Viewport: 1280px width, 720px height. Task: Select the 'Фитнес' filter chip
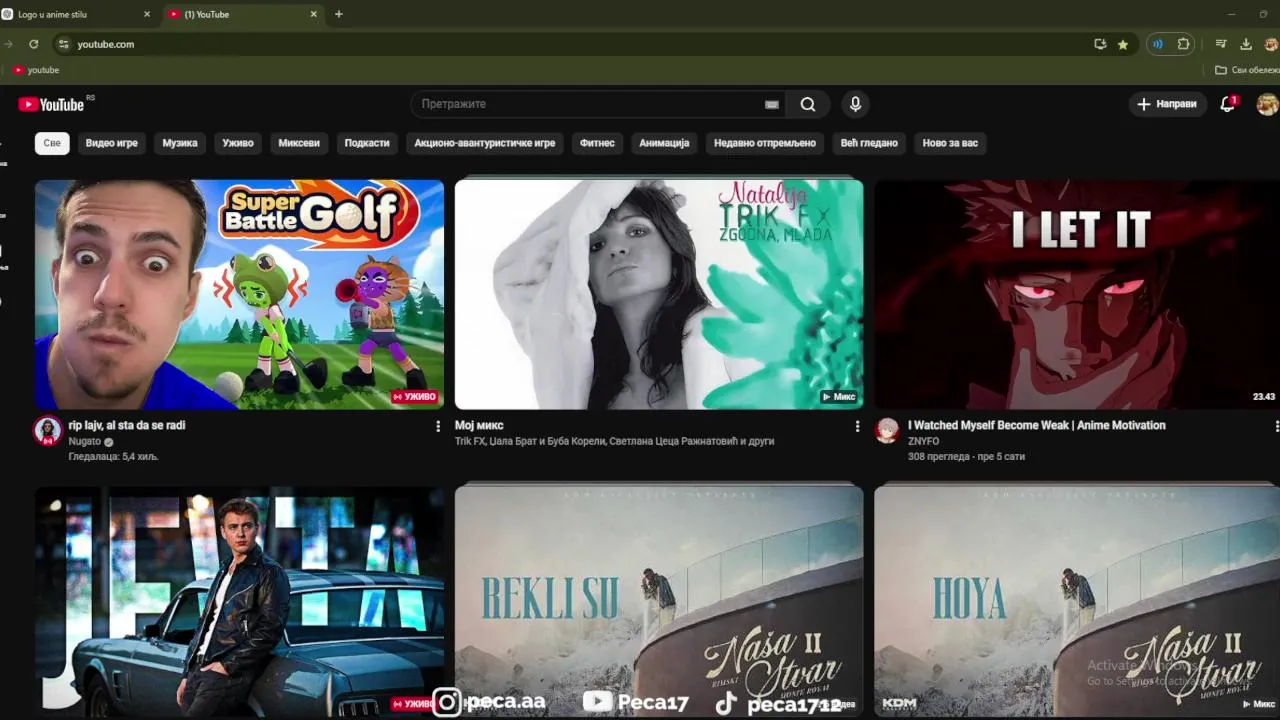(x=597, y=143)
